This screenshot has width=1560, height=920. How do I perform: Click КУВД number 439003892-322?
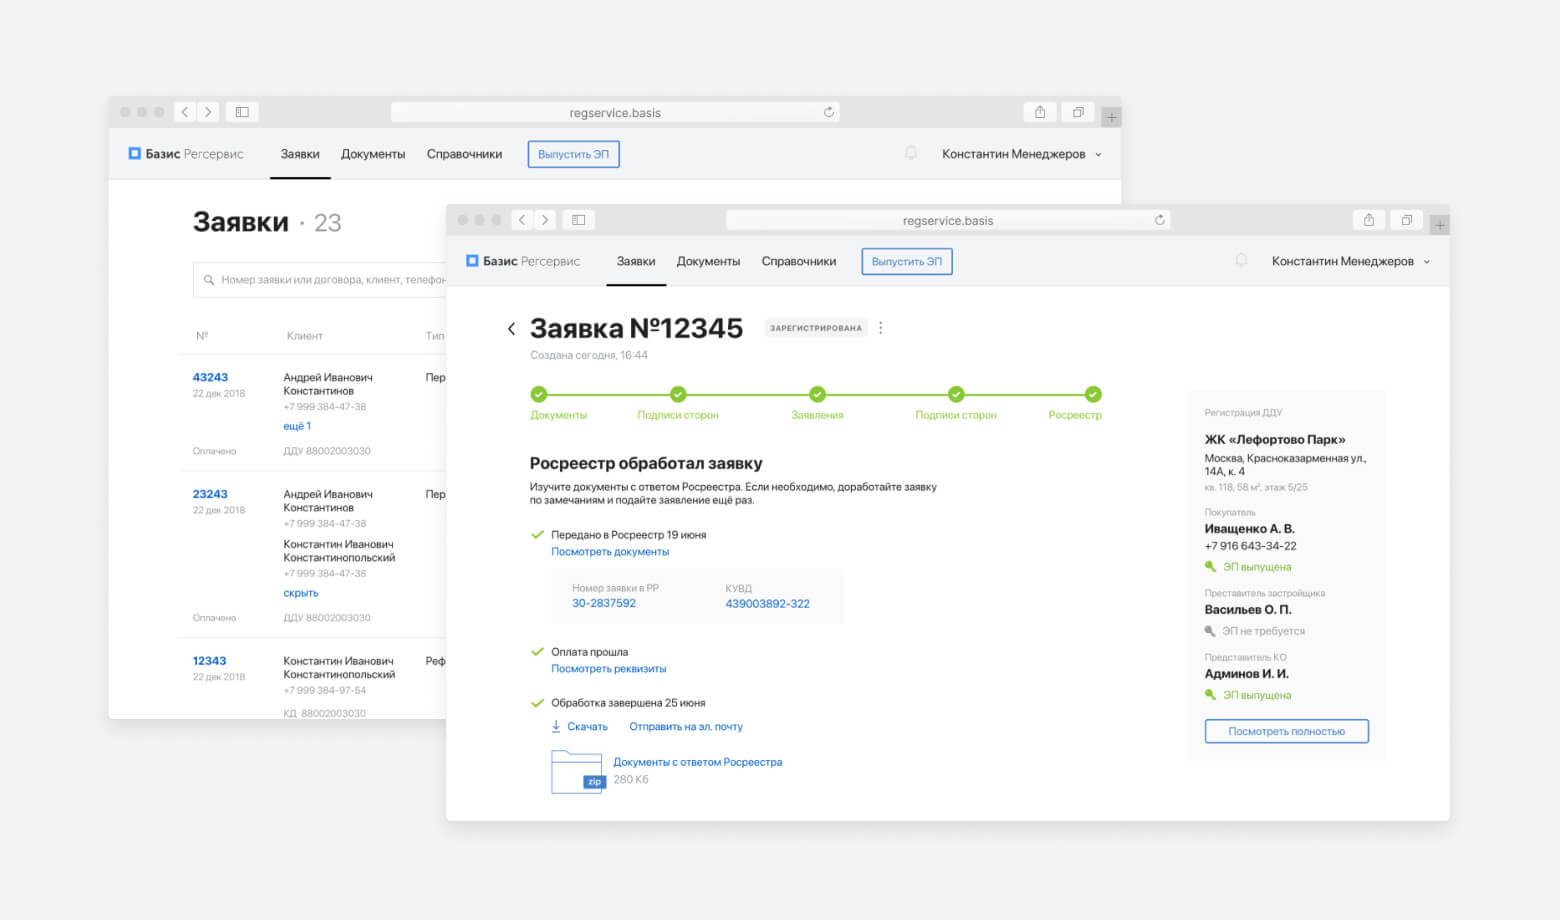[x=768, y=604]
